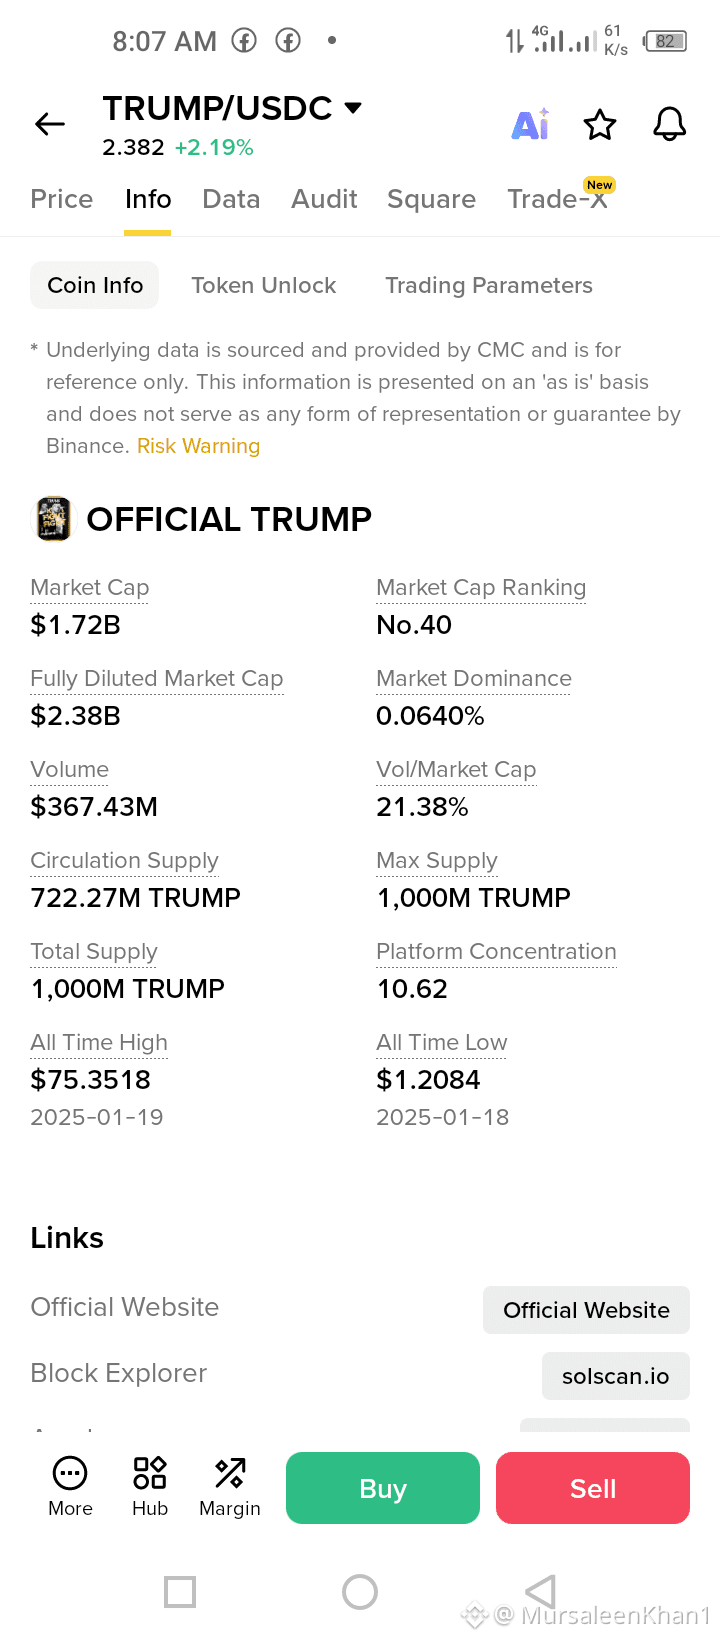Add TRUMP/USDC to favorites star
The width and height of the screenshot is (720, 1640).
(600, 125)
